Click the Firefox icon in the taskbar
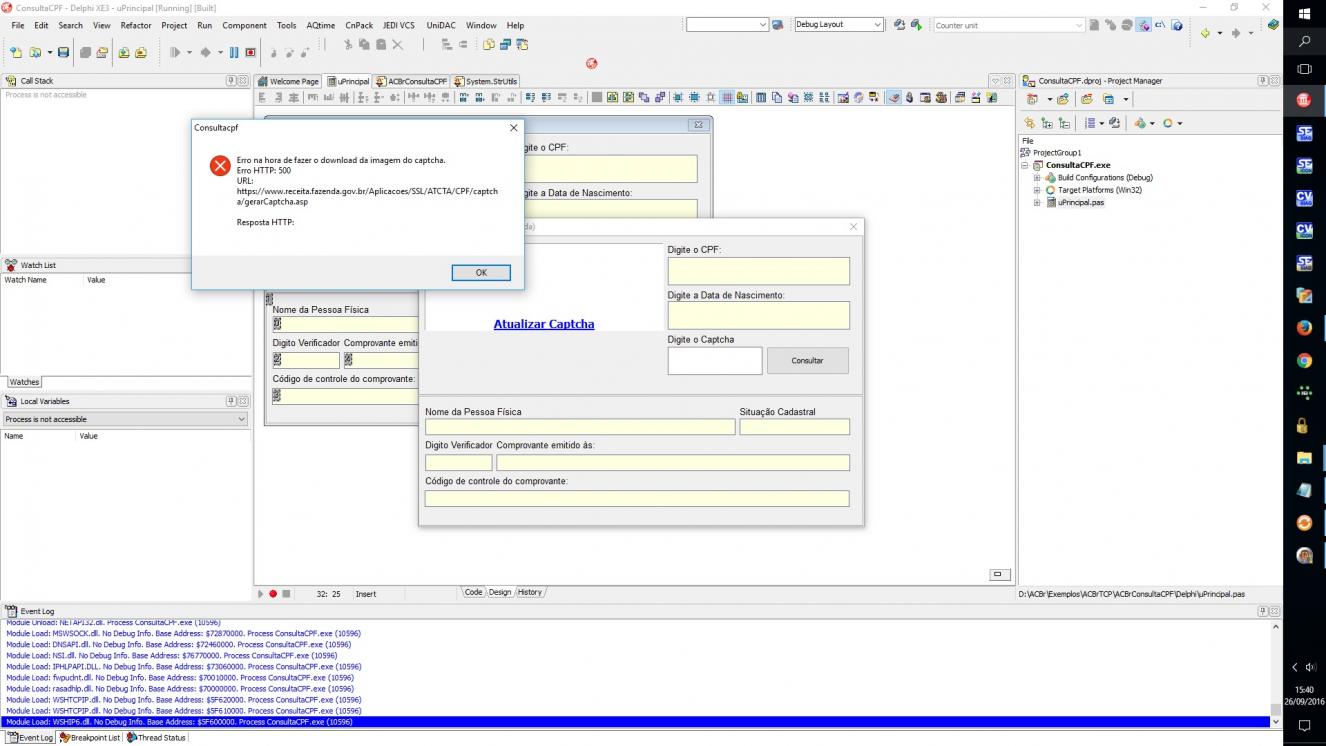 1304,327
